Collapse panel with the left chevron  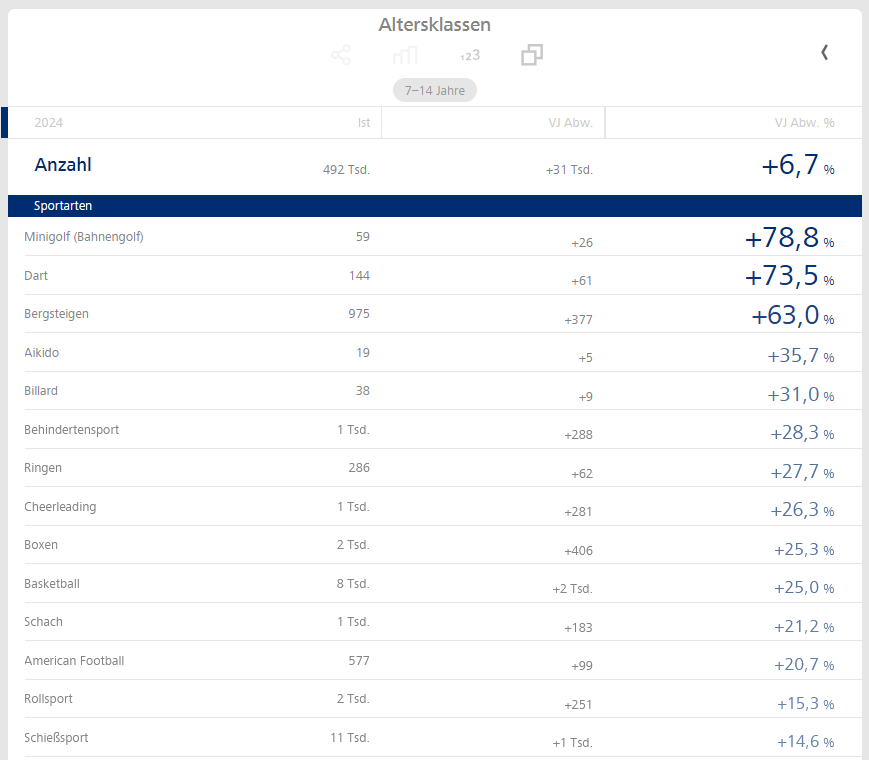click(824, 53)
